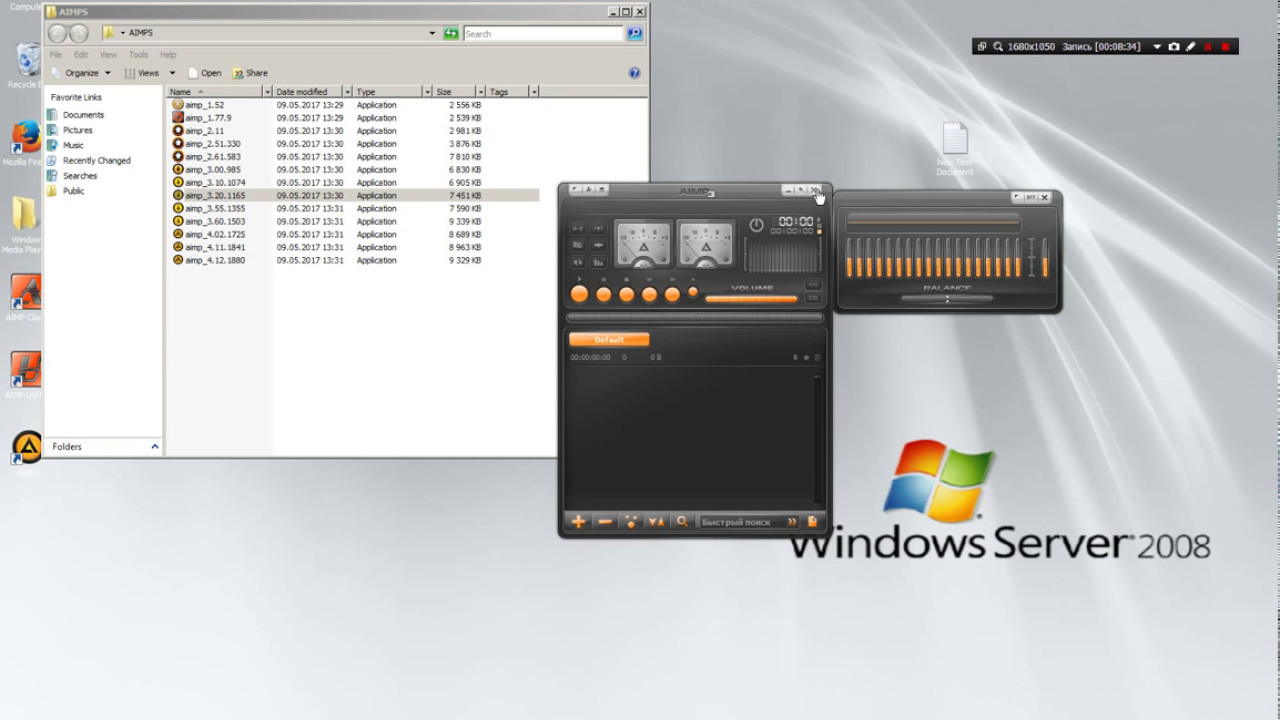
Task: Click the small AIMP Open files button
Action: coord(693,292)
